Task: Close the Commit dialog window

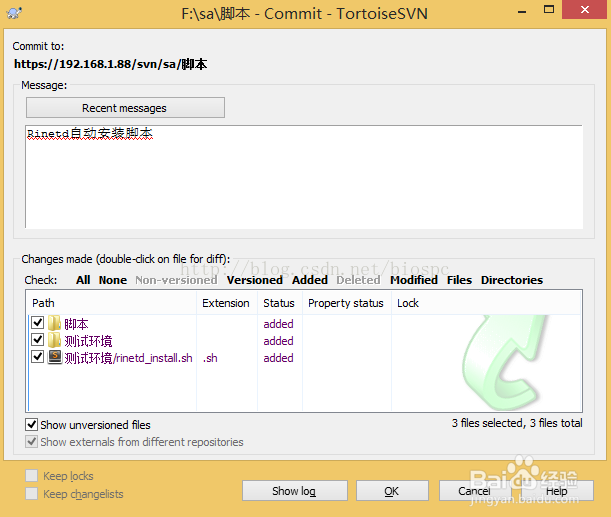Action: click(585, 10)
